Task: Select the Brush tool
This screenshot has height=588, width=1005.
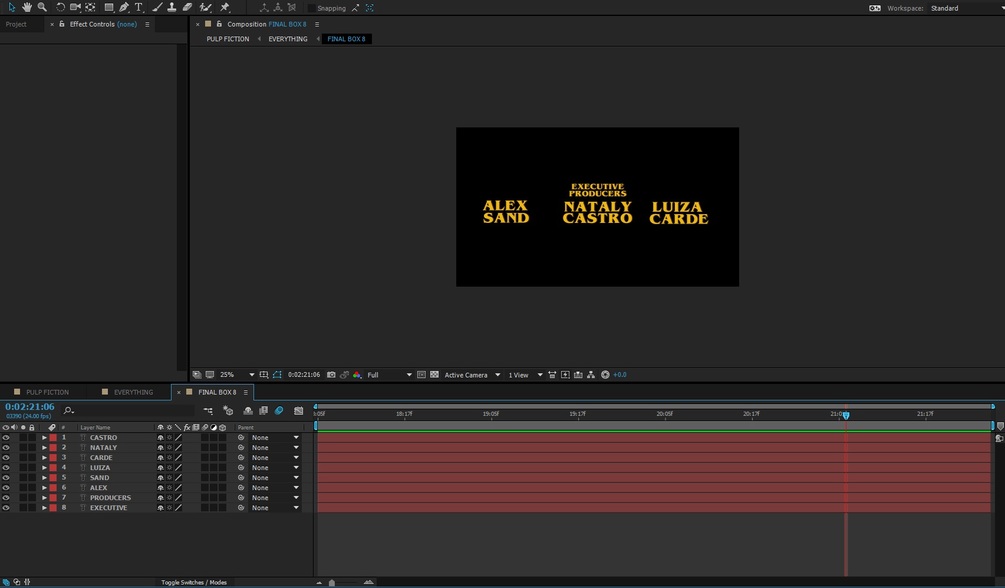Action: (157, 8)
